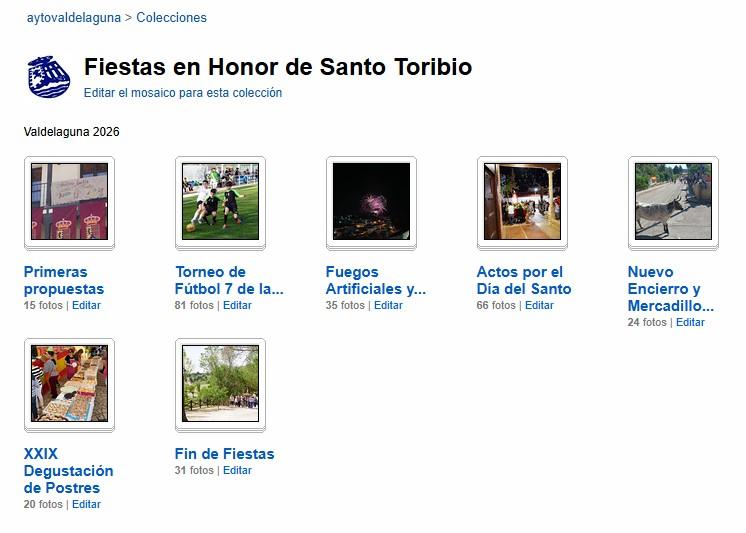This screenshot has width=746, height=533.
Task: Click Editar under Fin de Fiestas
Action: pos(237,471)
